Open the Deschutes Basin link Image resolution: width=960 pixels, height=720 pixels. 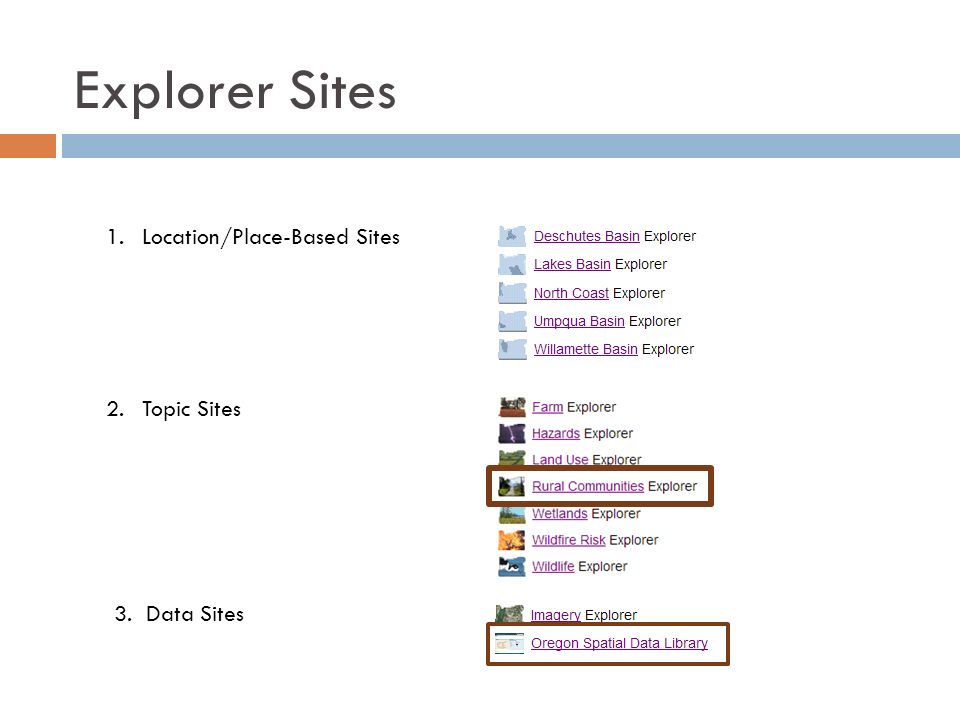(x=587, y=236)
